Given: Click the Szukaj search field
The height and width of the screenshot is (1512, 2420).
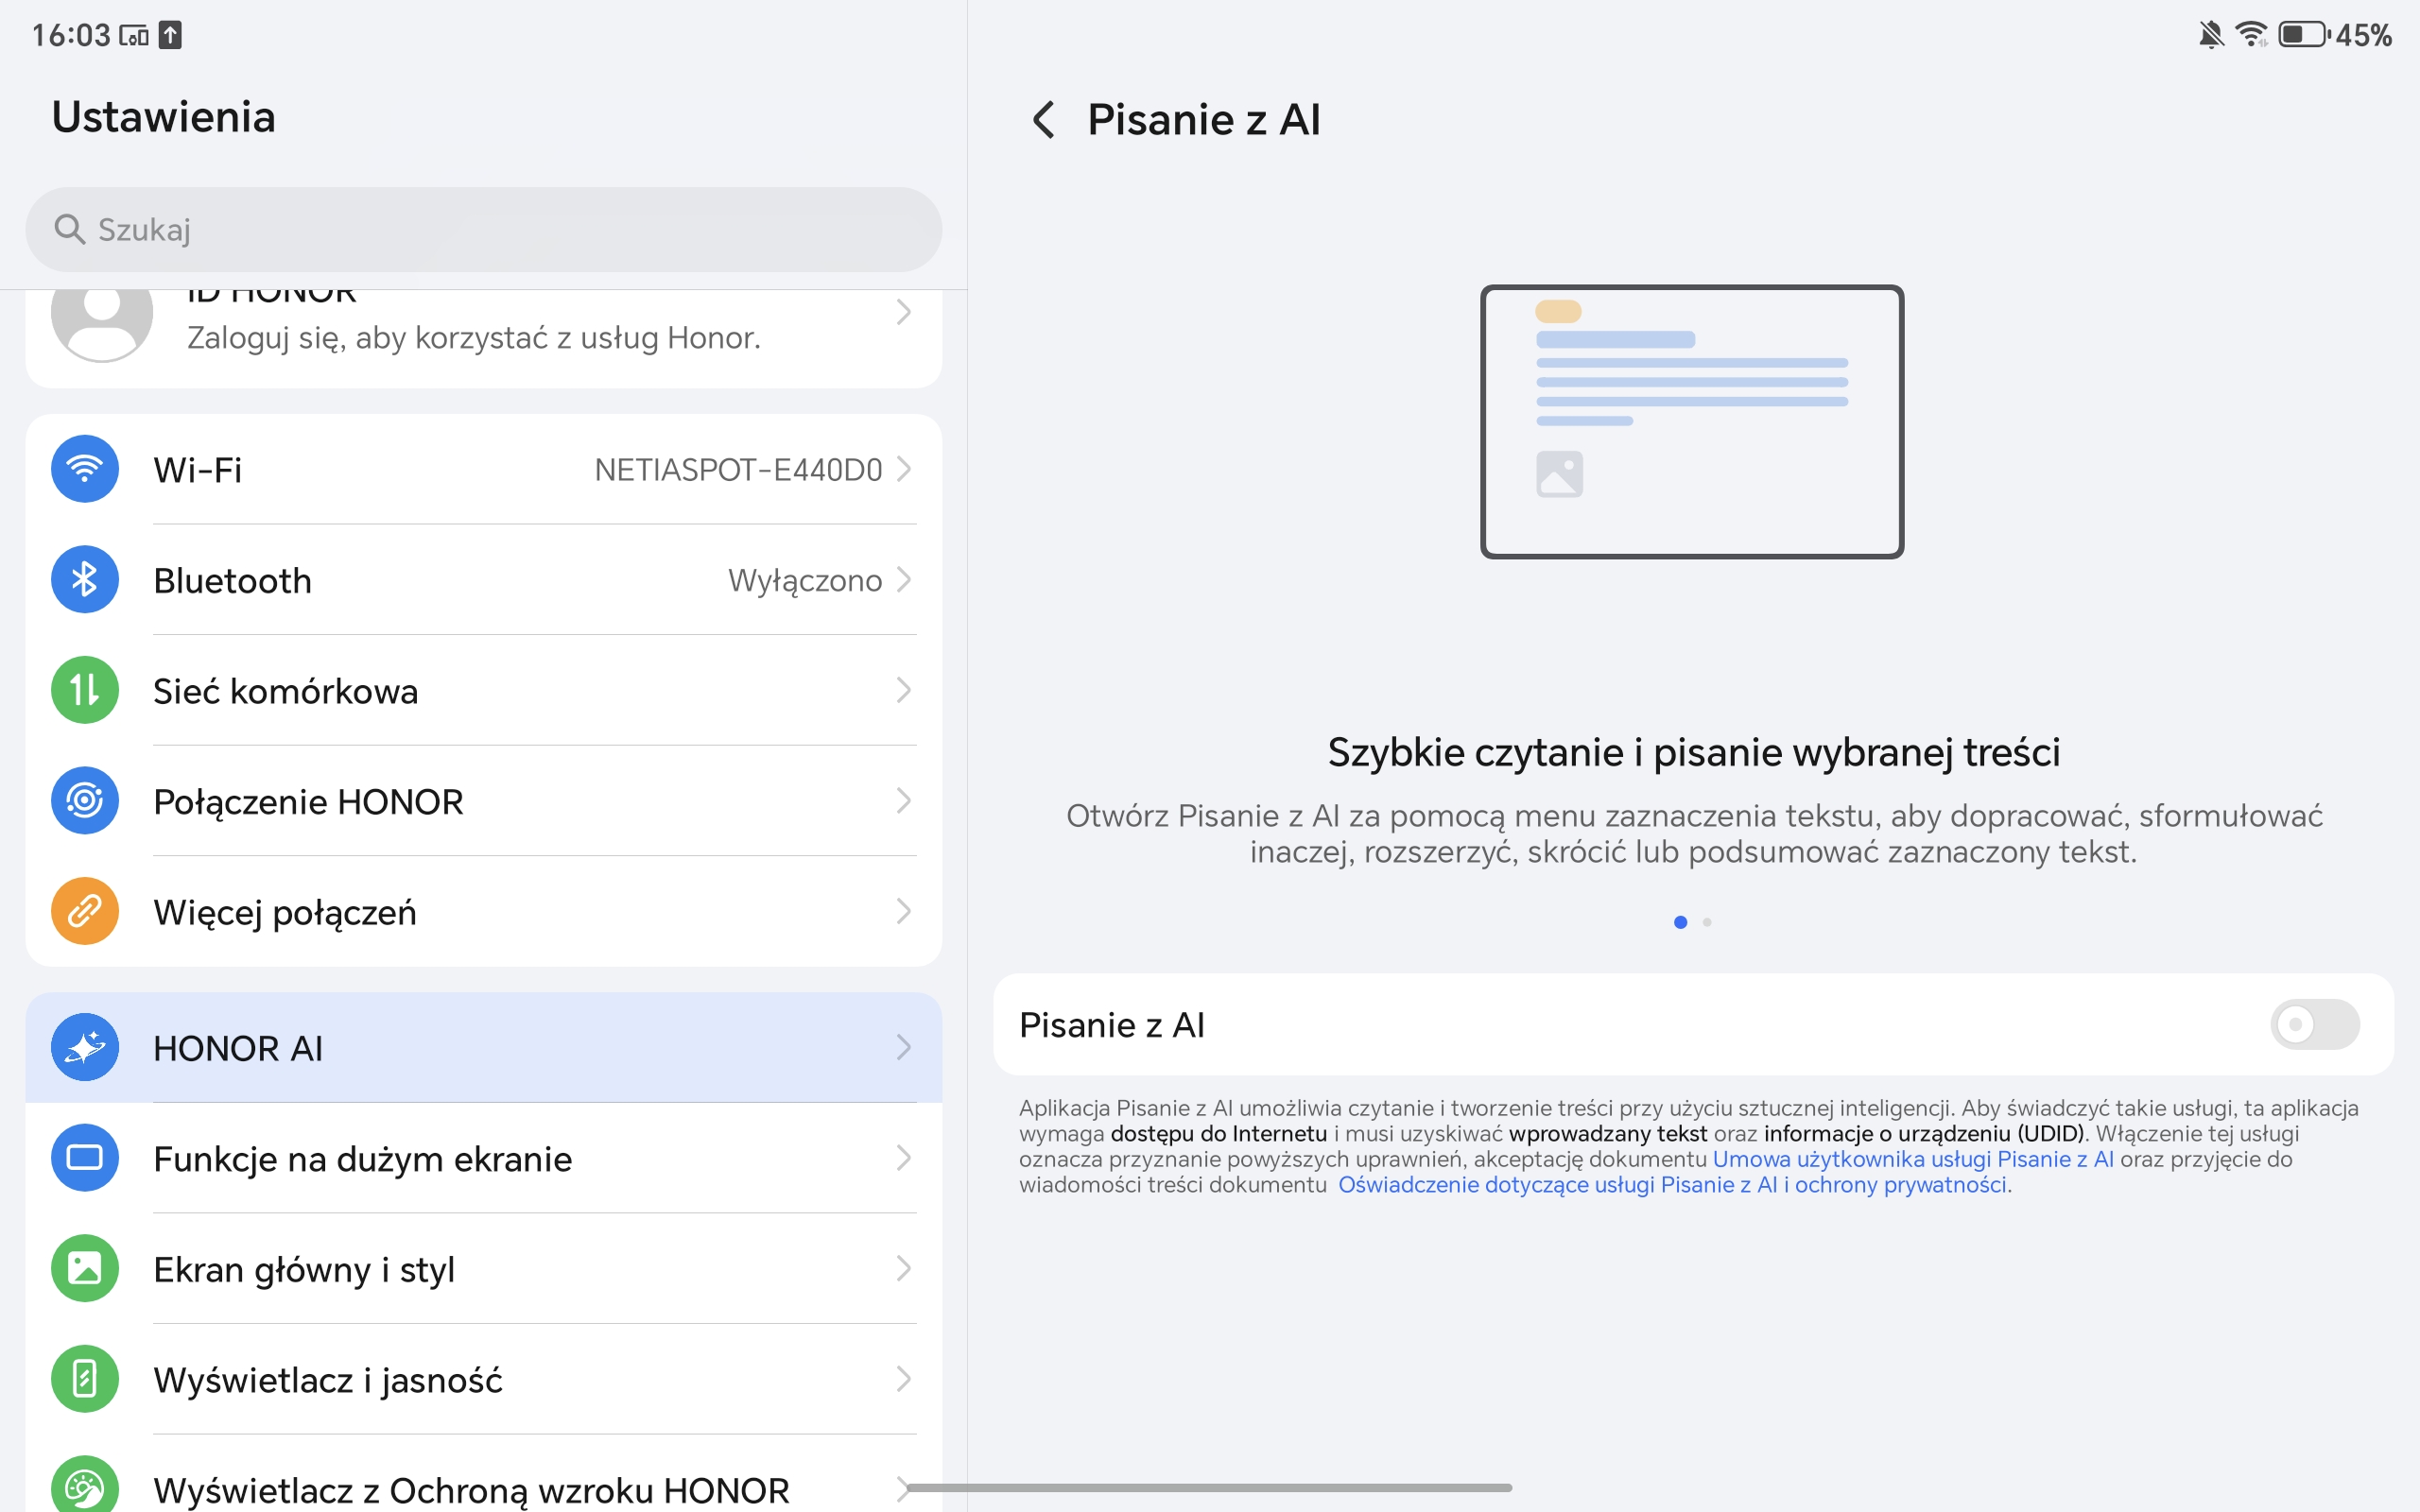Looking at the screenshot, I should point(483,229).
